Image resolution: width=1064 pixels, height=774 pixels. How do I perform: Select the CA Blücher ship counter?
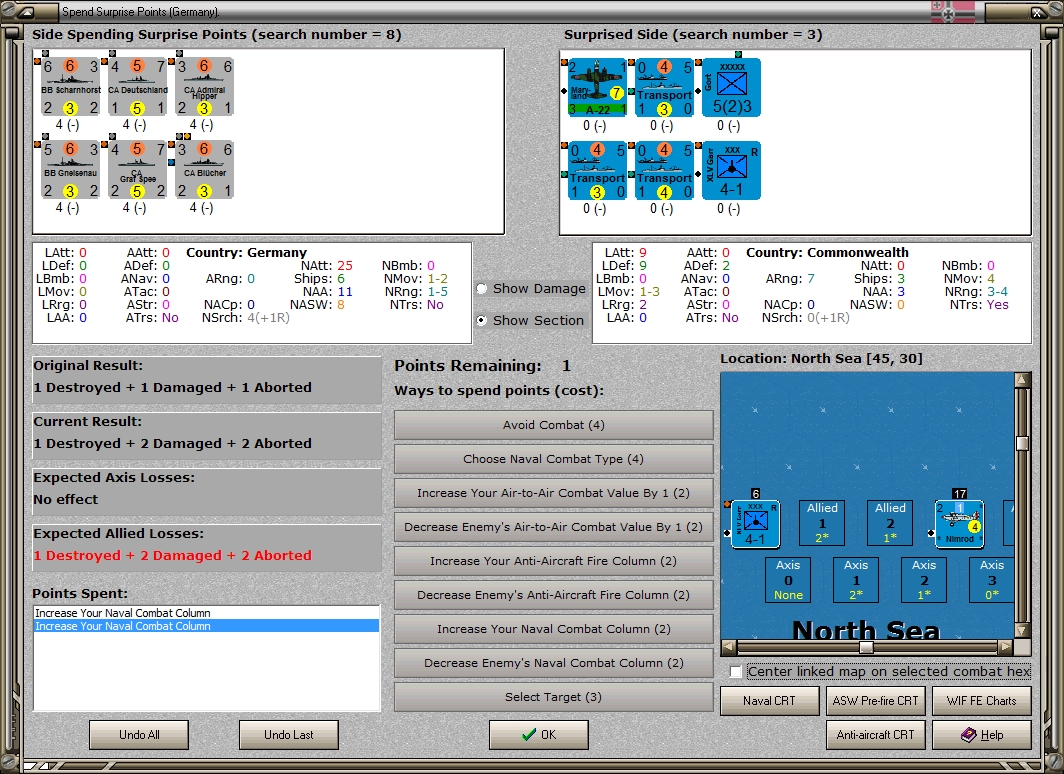204,170
